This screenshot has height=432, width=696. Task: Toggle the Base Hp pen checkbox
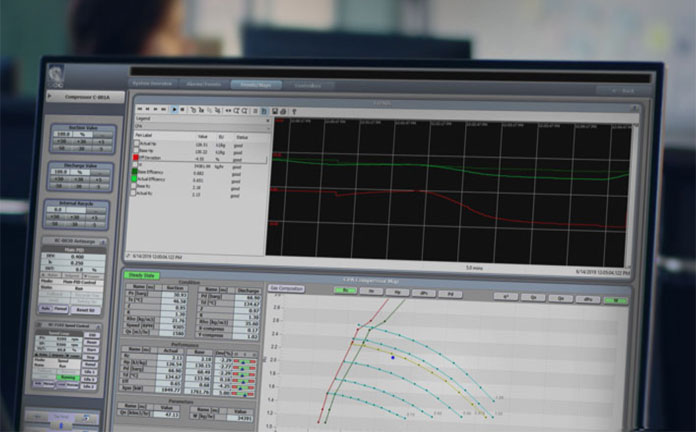pos(136,151)
